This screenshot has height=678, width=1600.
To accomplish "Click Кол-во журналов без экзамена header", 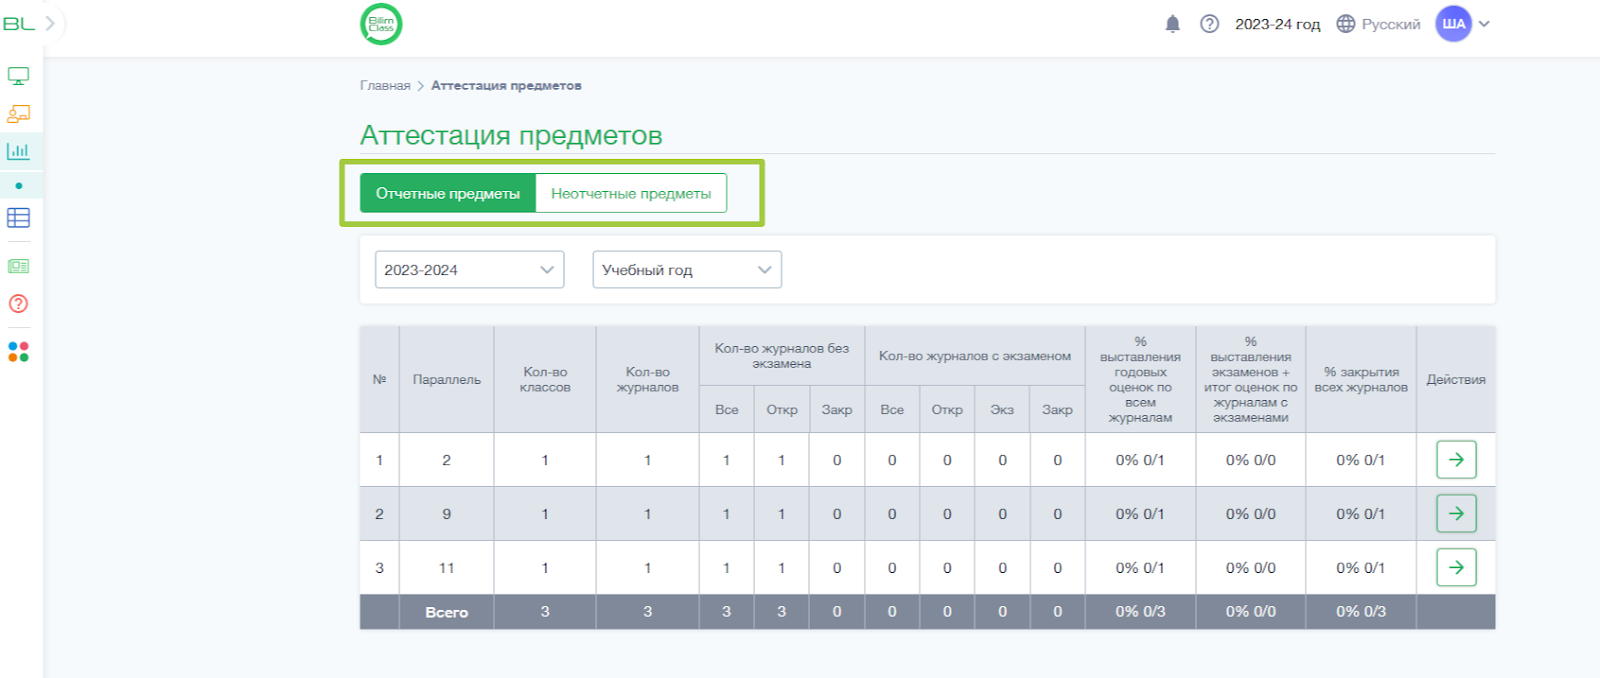I will click(x=782, y=356).
